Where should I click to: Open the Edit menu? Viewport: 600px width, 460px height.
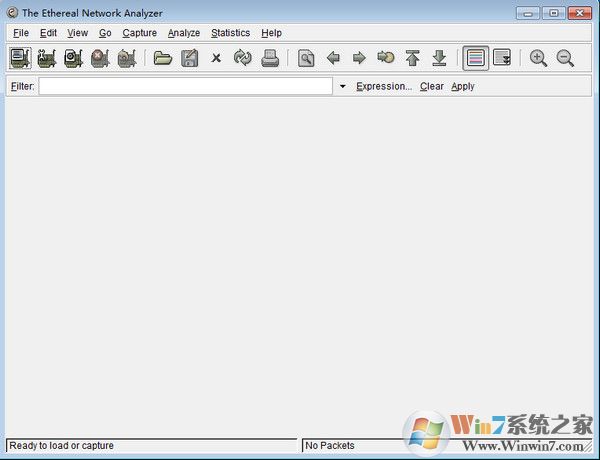pyautogui.click(x=48, y=33)
